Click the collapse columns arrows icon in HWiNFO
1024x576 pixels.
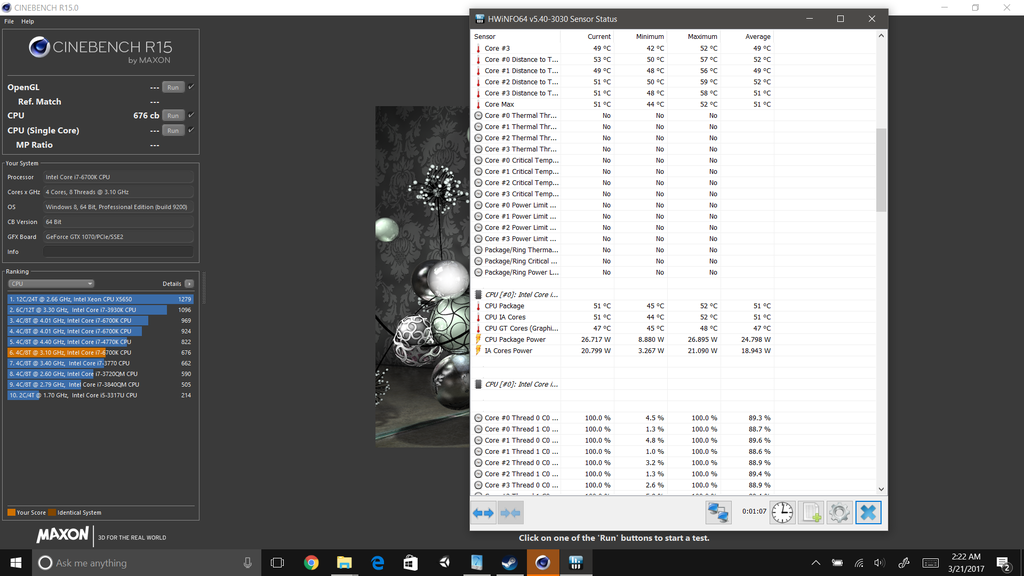point(511,513)
